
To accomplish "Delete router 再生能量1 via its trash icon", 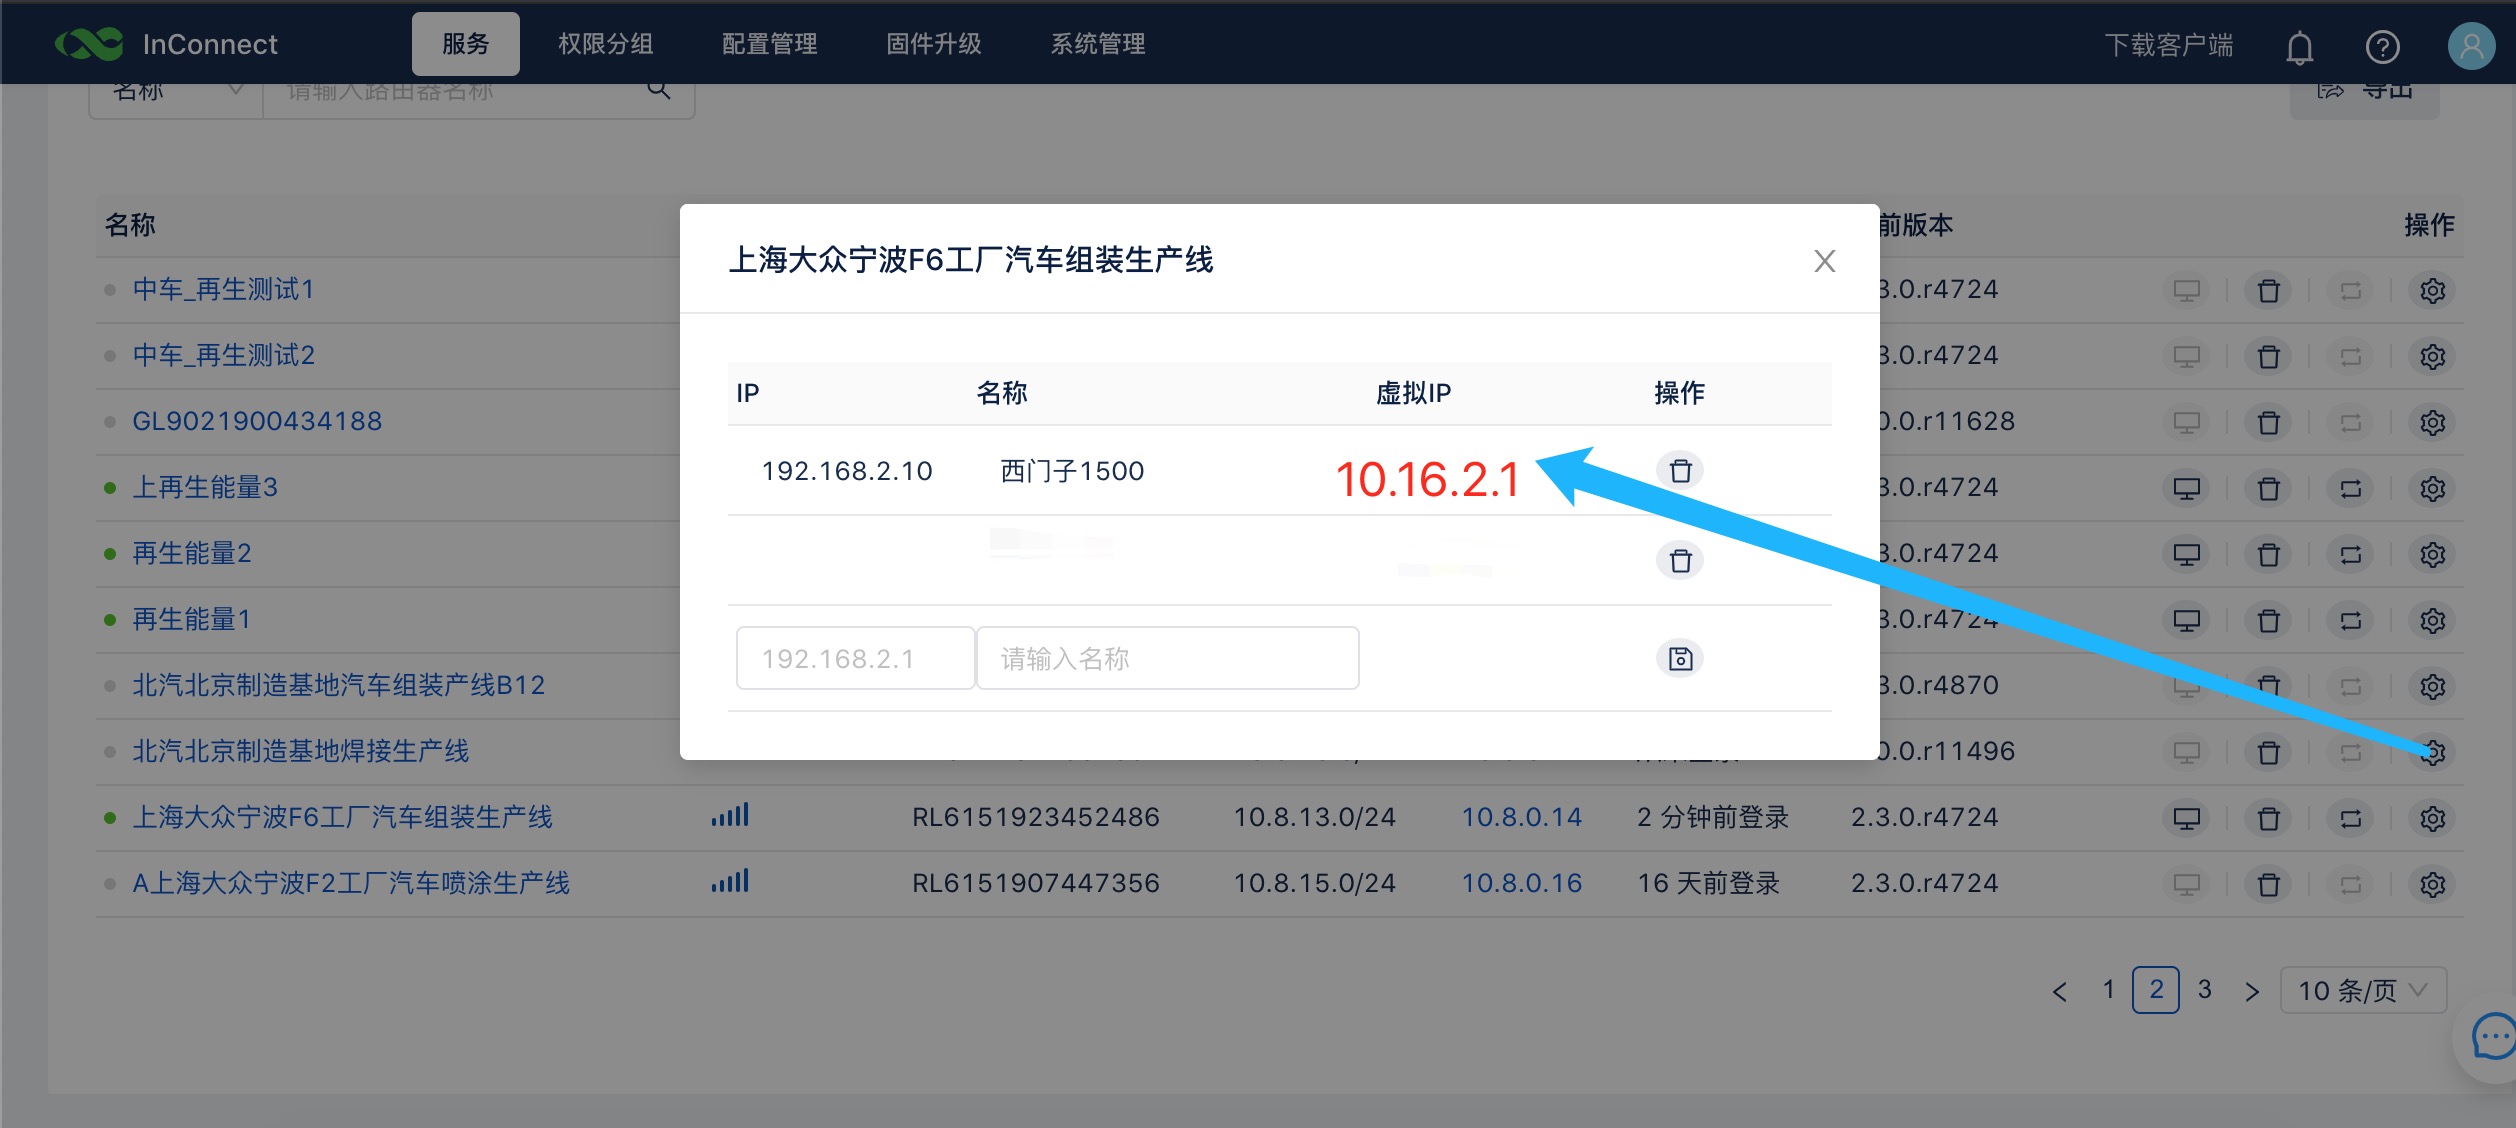I will click(2268, 620).
